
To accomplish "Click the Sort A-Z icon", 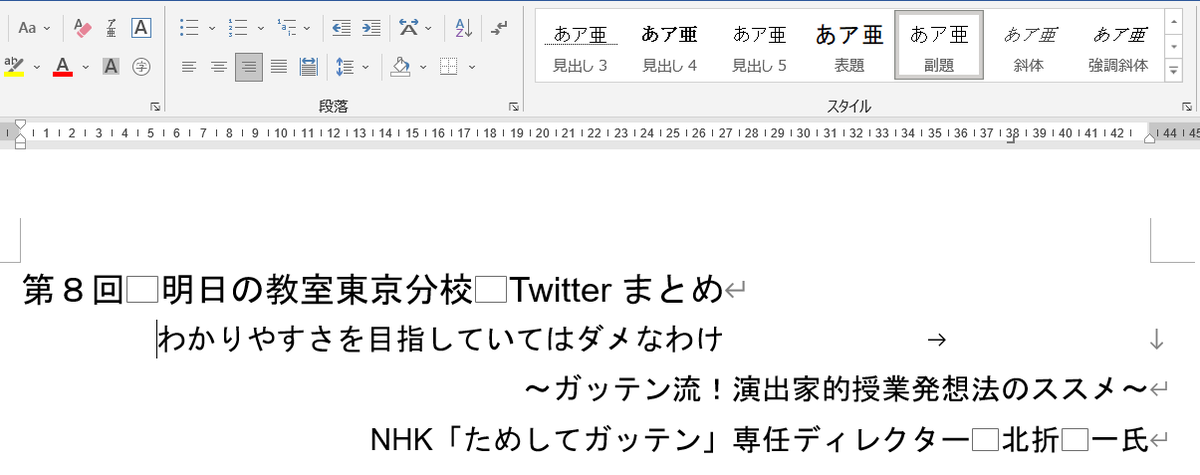I will pos(464,27).
